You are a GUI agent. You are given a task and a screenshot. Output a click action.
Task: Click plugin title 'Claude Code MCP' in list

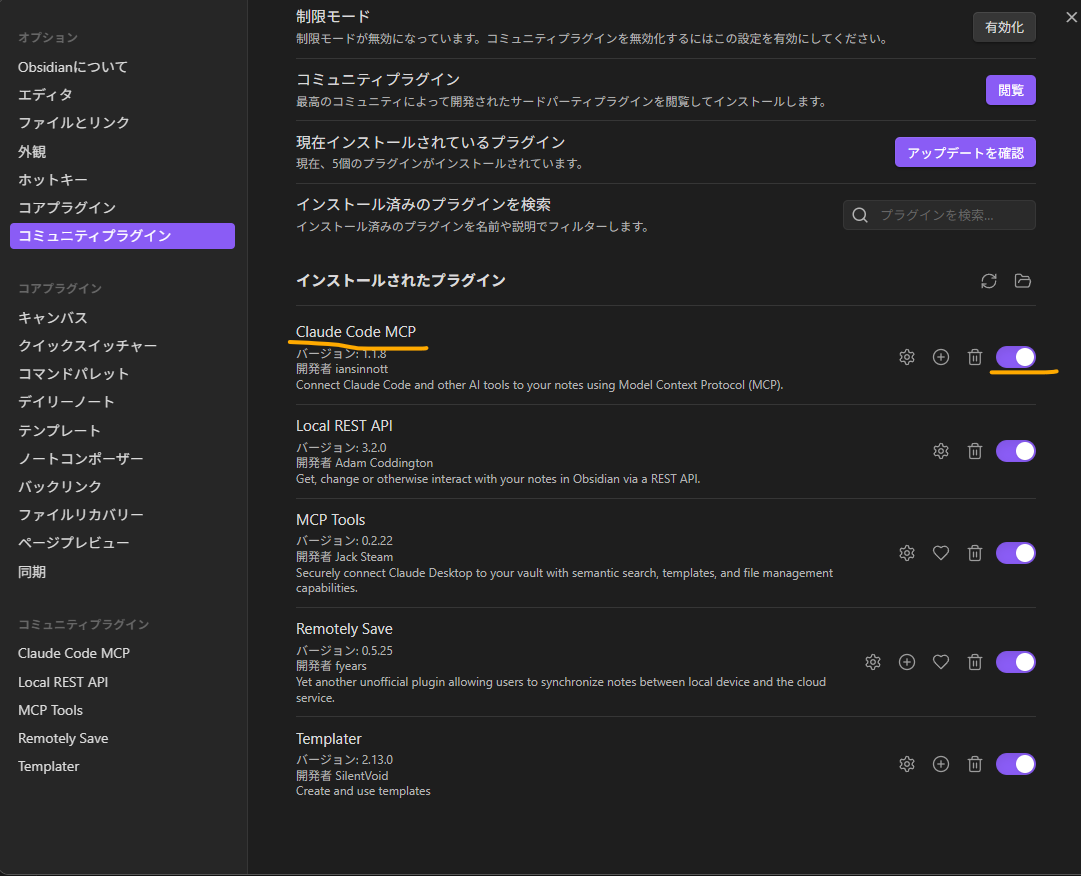[356, 332]
